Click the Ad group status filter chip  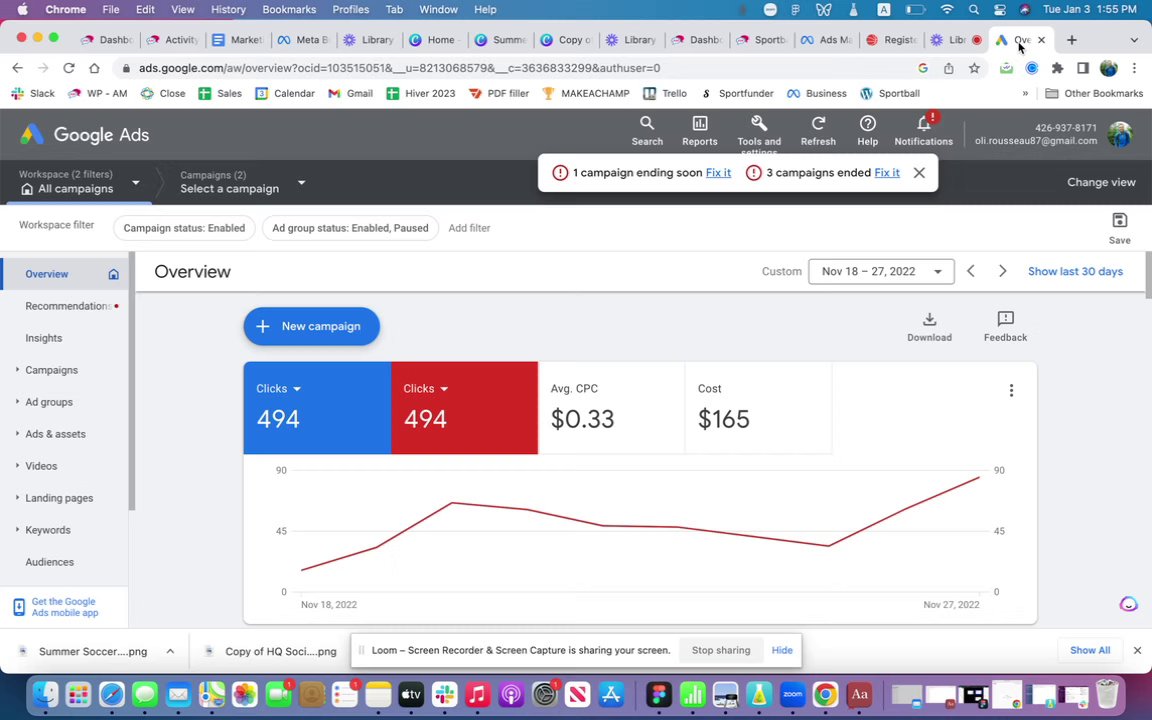(350, 228)
